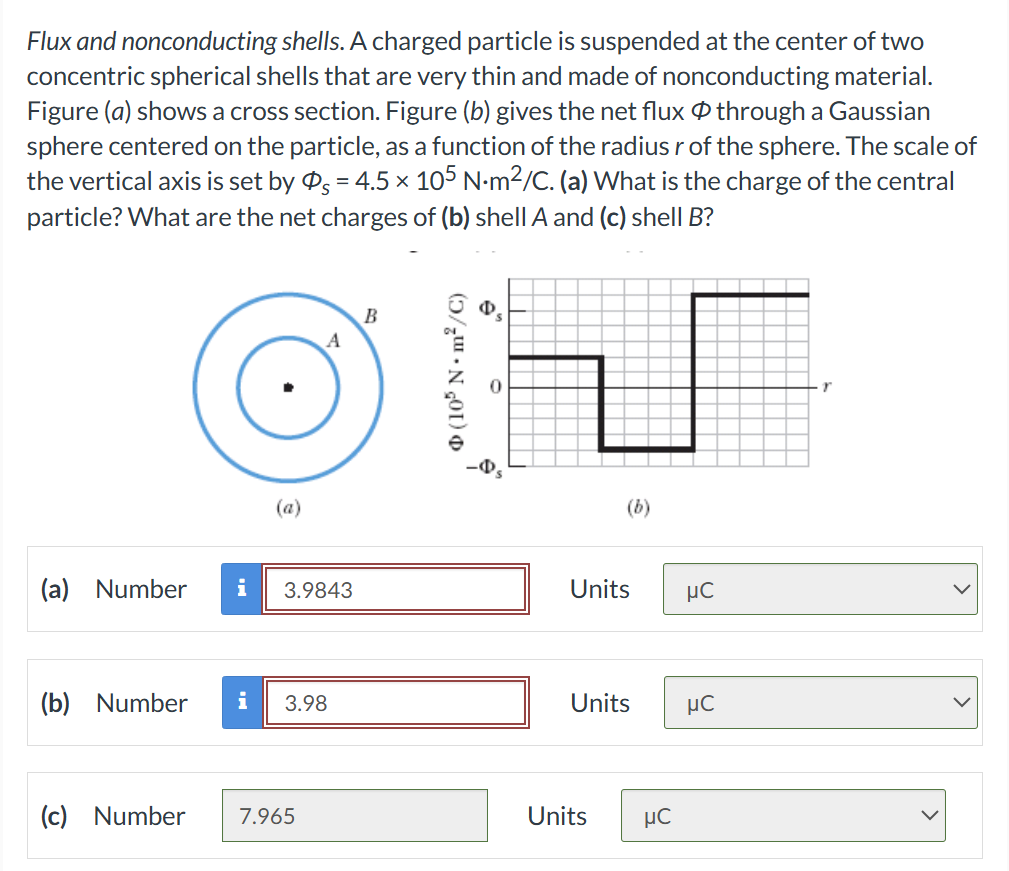Click the r label on the graph axis
Image resolution: width=1009 pixels, height=871 pixels.
point(826,388)
